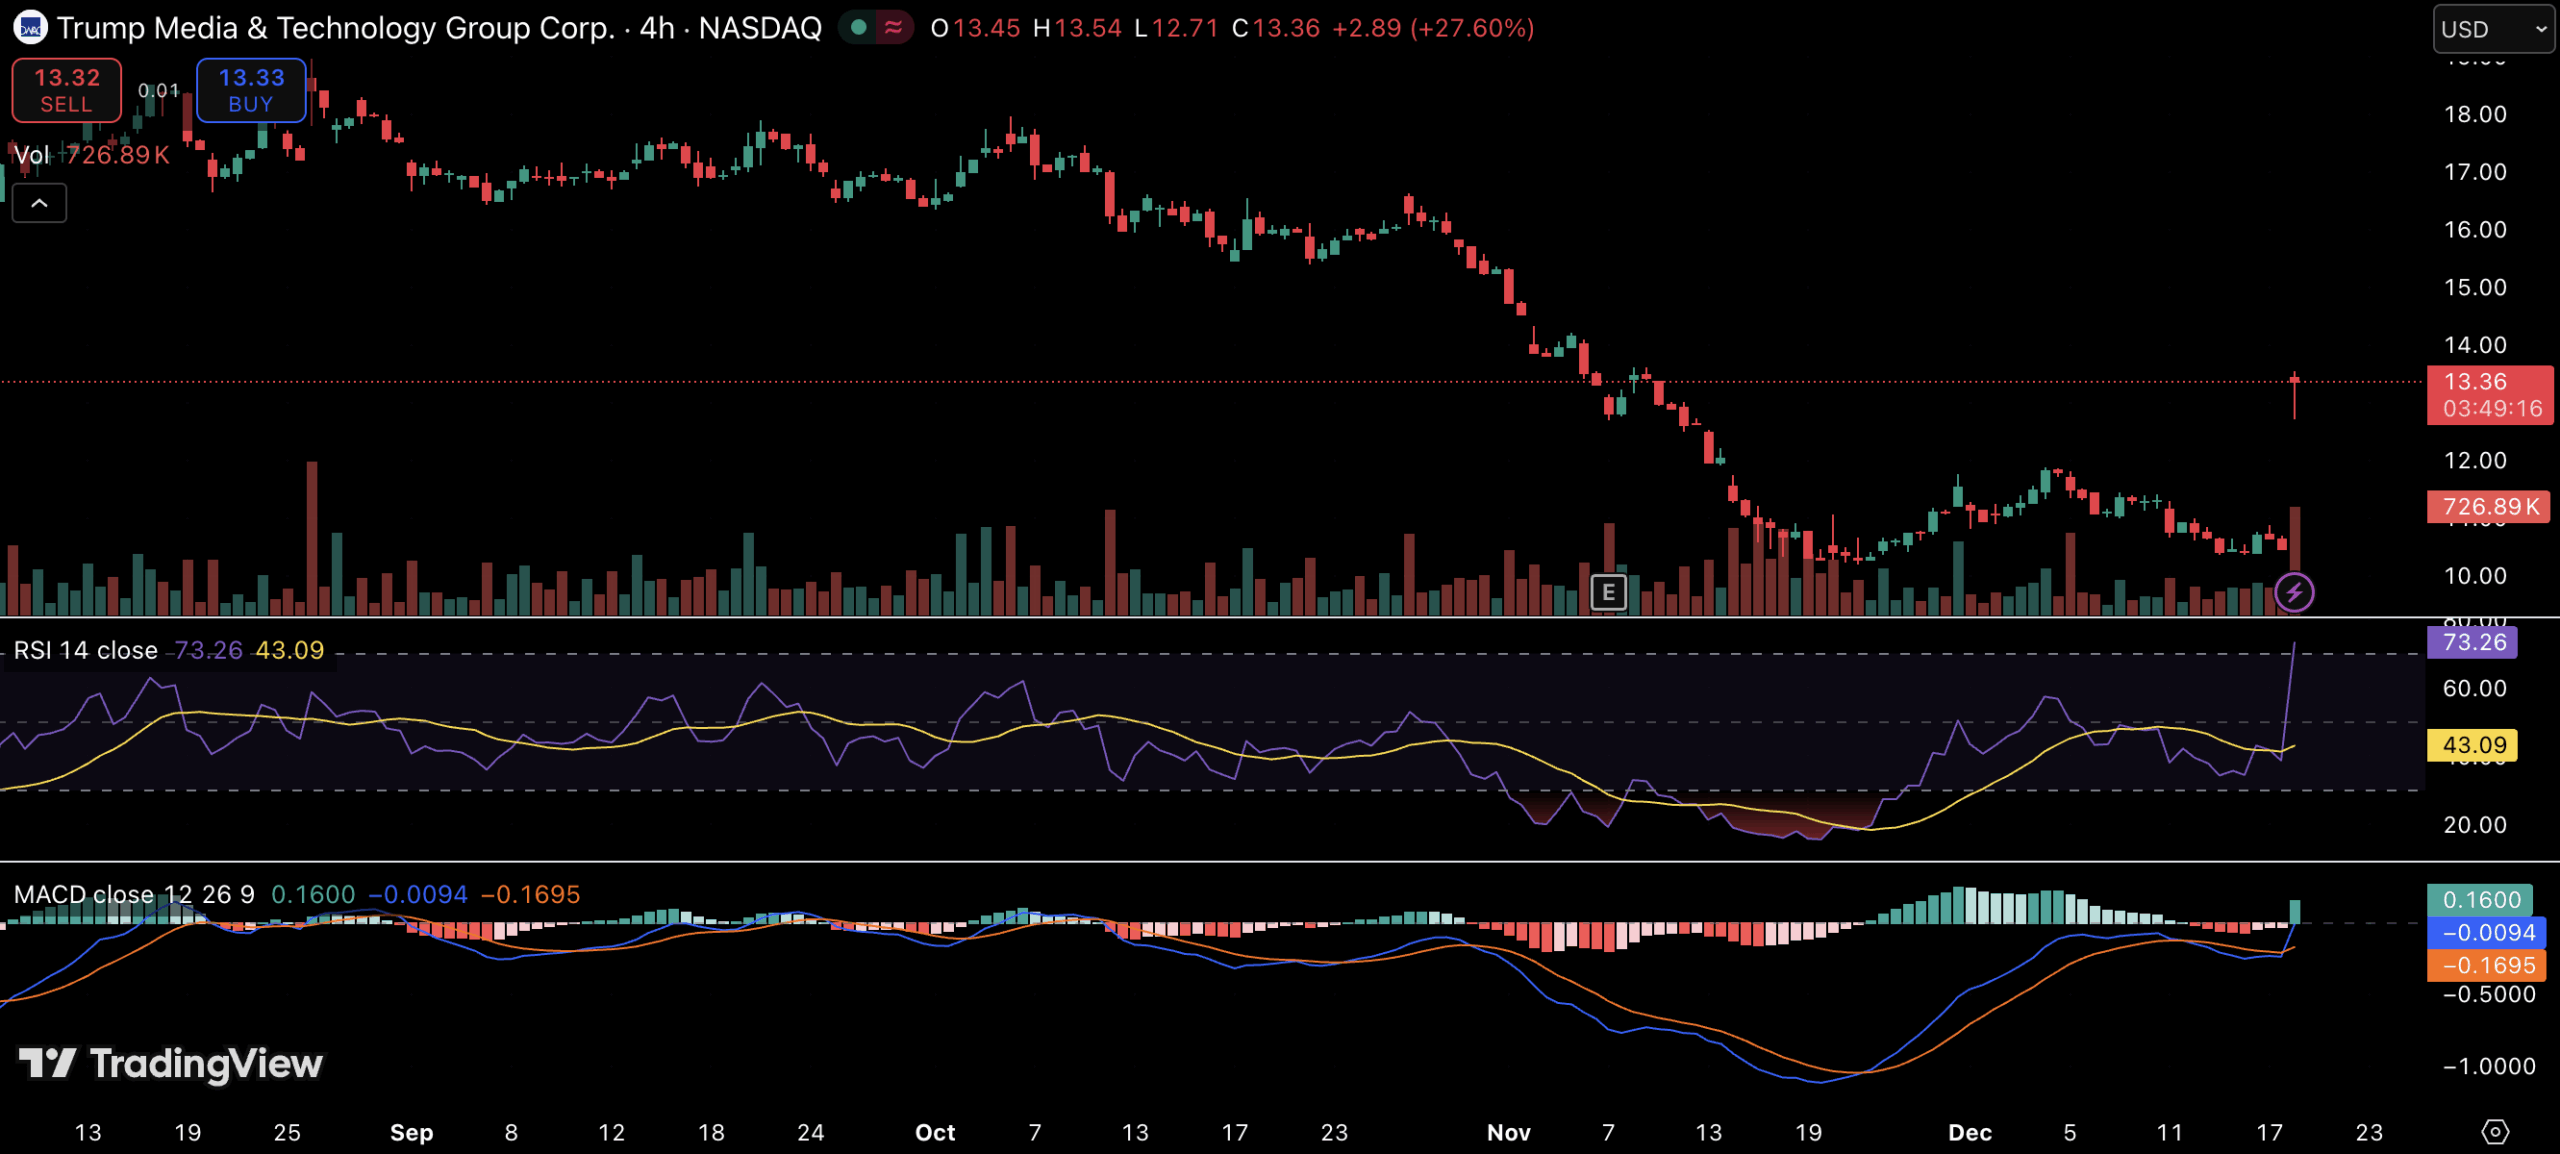Viewport: 2560px width, 1154px height.
Task: Collapse the indicator legend with chevron
Action: pos(39,203)
